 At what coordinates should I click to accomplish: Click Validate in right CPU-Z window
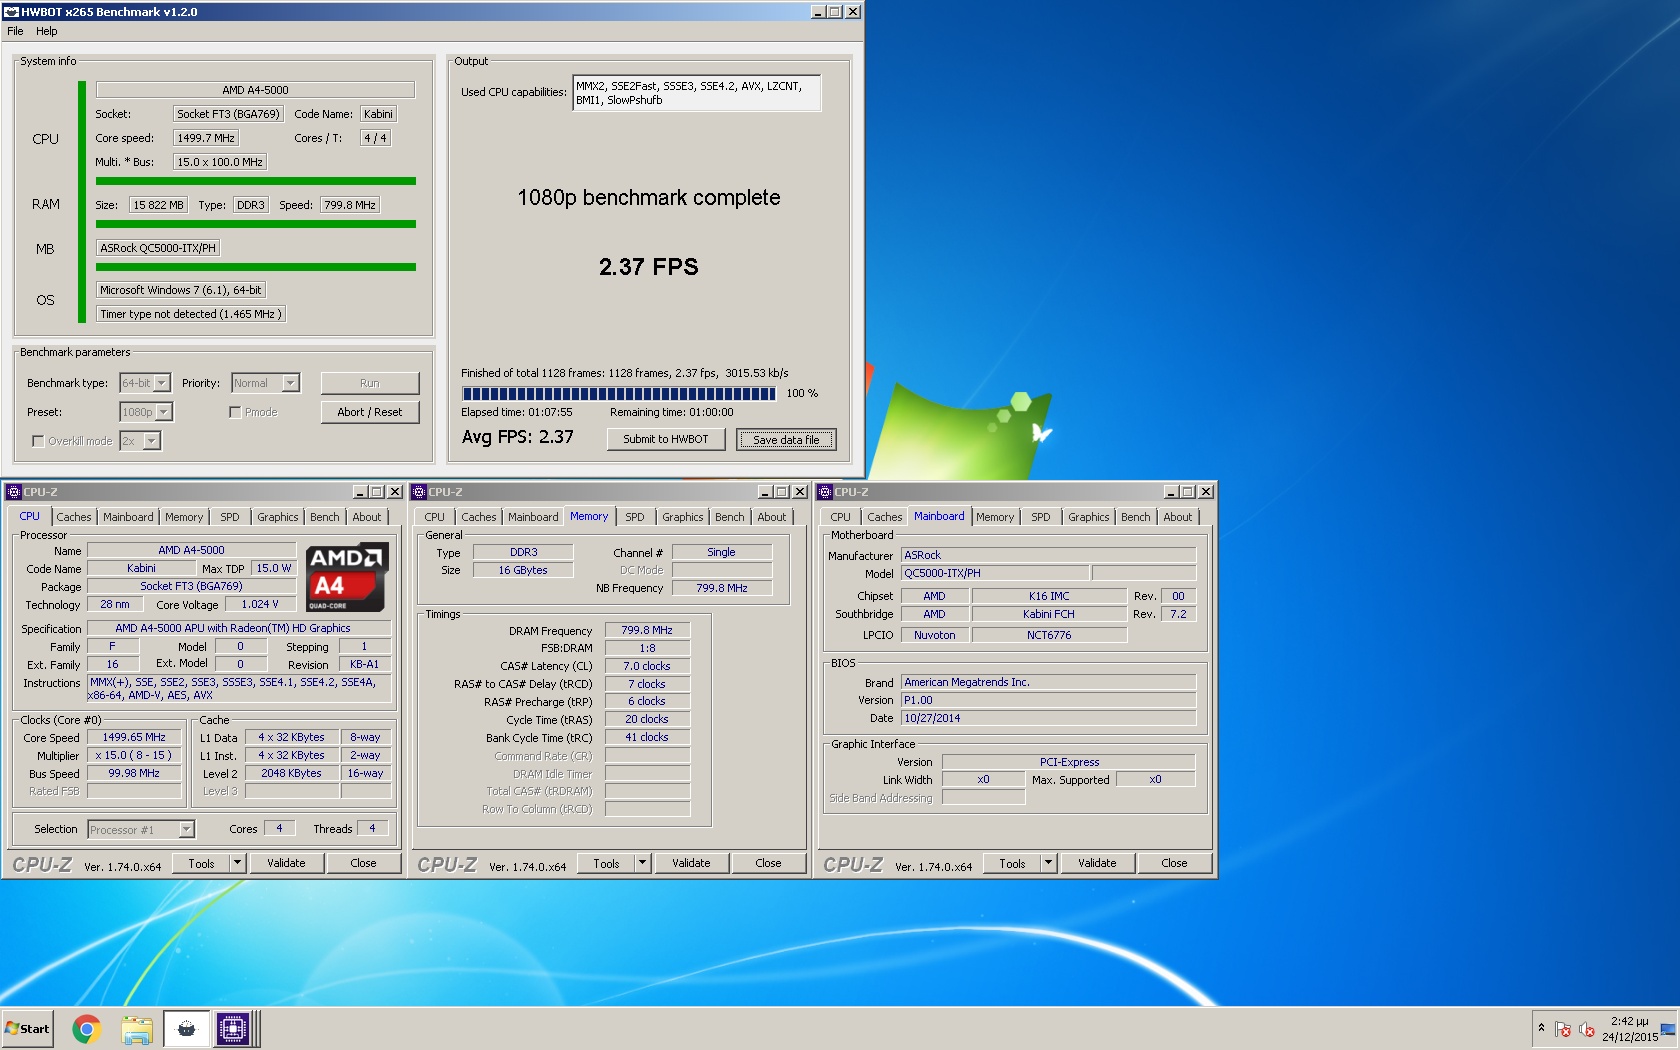pos(1097,863)
